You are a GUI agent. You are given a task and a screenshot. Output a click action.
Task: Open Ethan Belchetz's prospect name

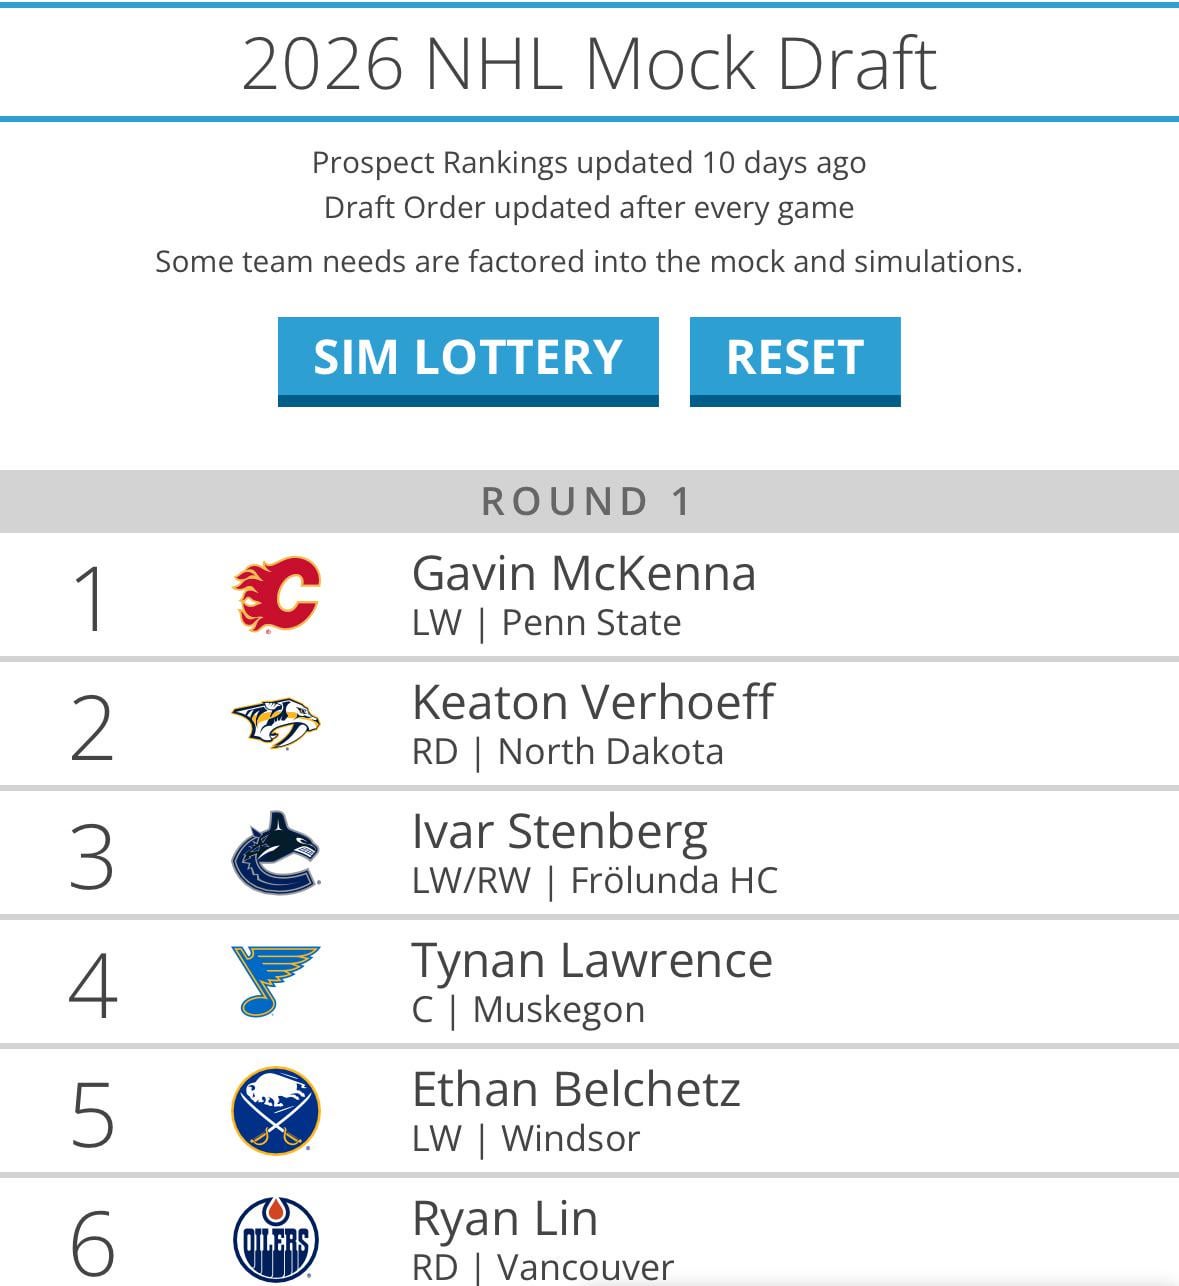(x=576, y=1090)
